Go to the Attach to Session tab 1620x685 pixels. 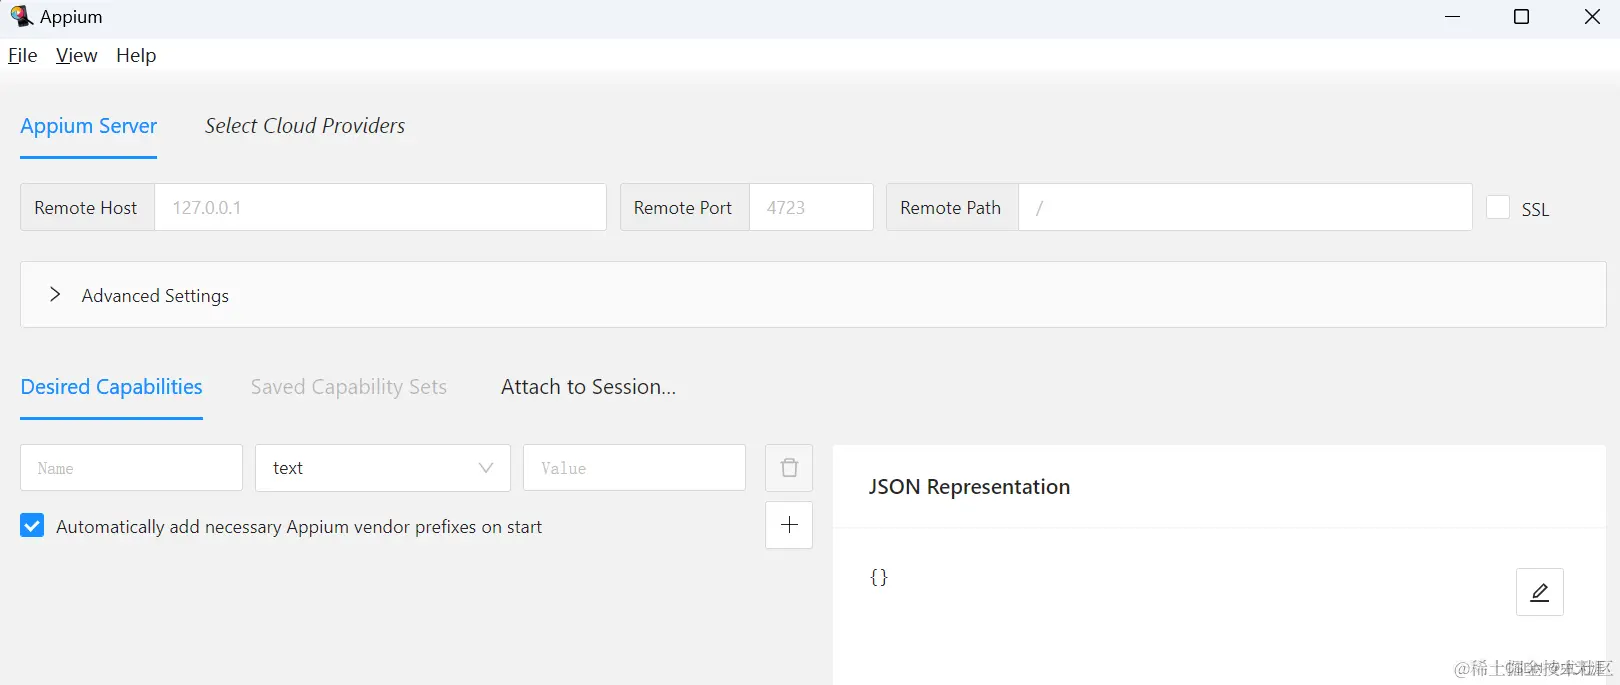pos(588,387)
